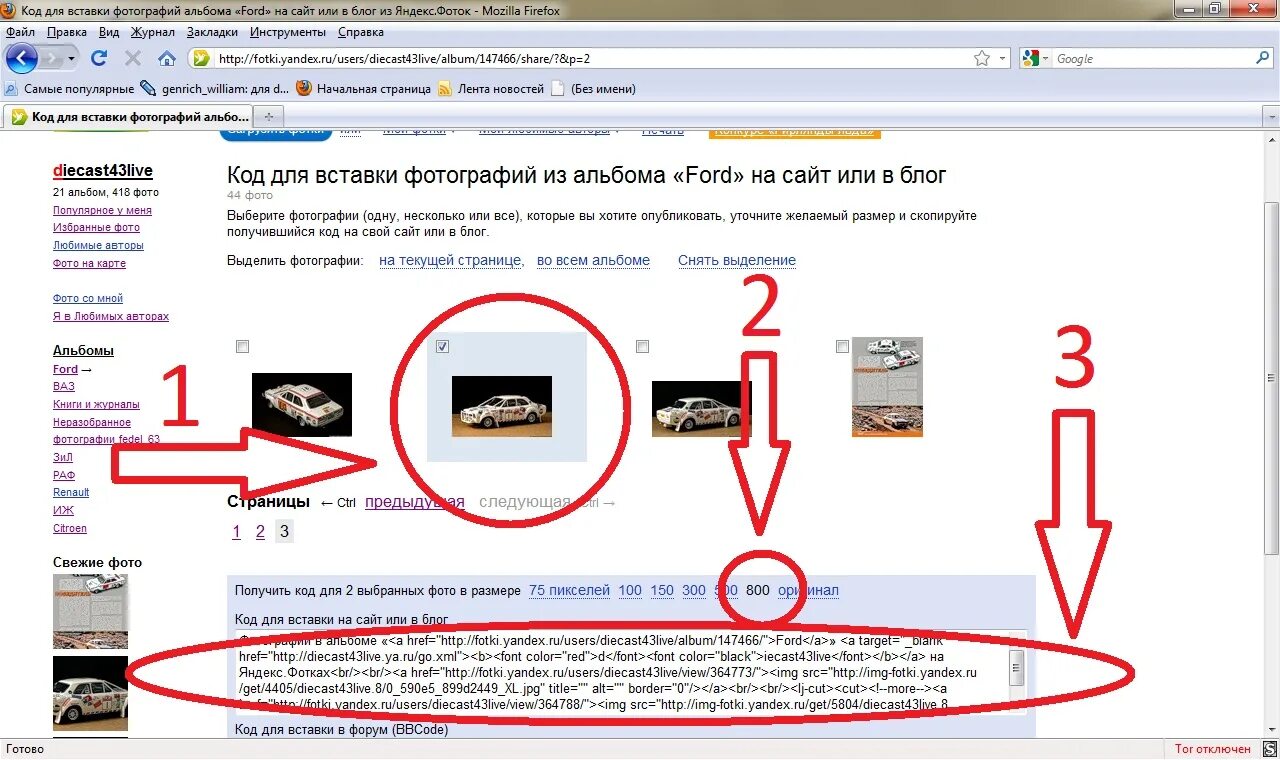Viewport: 1280px width, 760px height.
Task: Open the Закладки menu
Action: (x=212, y=32)
